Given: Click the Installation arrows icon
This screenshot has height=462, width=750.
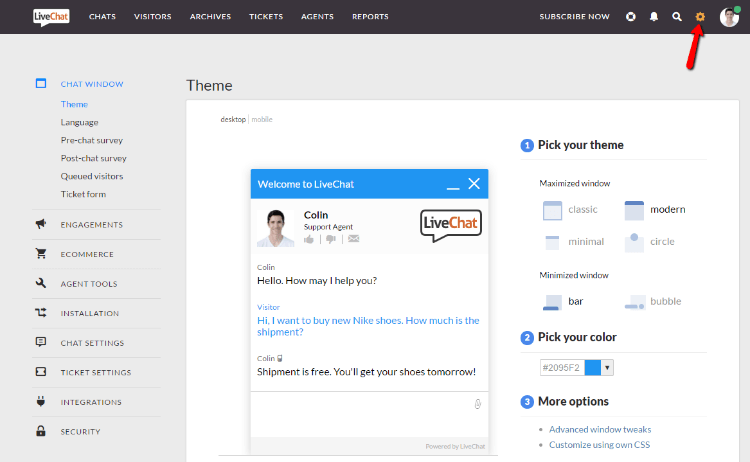Looking at the screenshot, I should [x=41, y=313].
